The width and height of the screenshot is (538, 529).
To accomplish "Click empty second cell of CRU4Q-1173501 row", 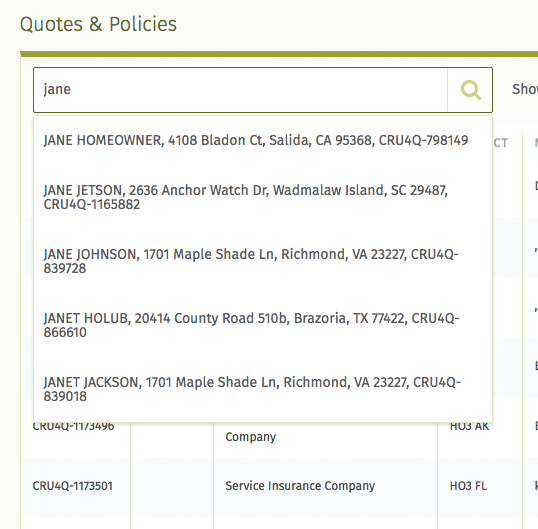I will coord(172,486).
